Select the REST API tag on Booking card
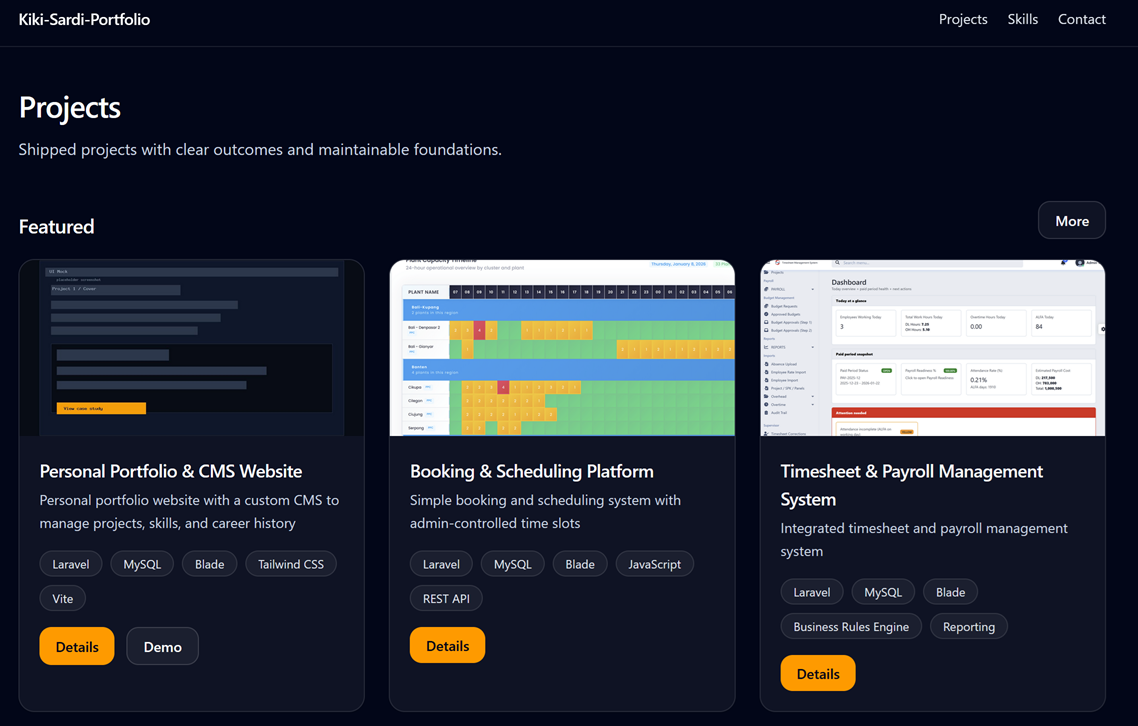Screen dimensions: 1138x726 [447, 598]
